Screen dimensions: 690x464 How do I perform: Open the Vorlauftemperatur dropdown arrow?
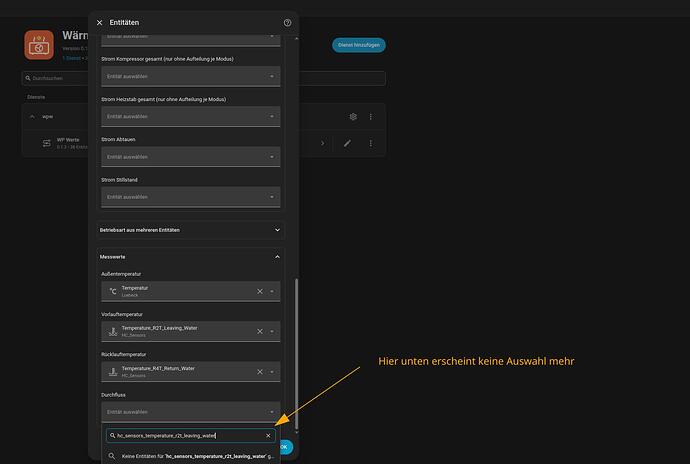pos(272,331)
